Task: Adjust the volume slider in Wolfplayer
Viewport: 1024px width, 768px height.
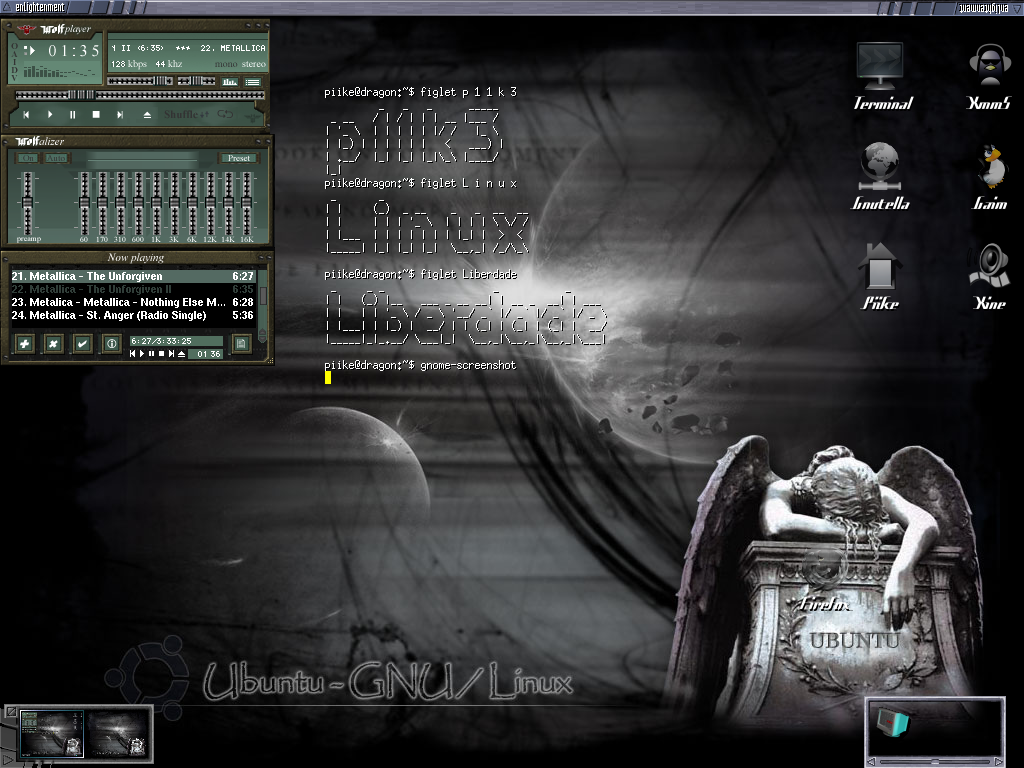Action: pos(140,81)
